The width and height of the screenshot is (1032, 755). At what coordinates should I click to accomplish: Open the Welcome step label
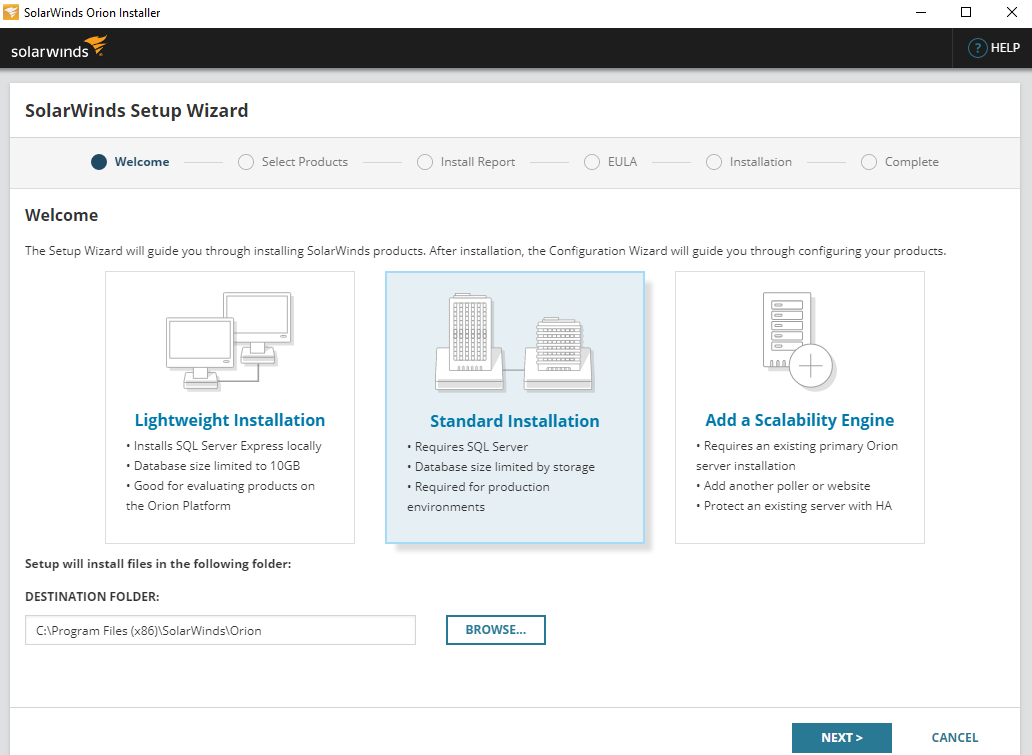[142, 162]
